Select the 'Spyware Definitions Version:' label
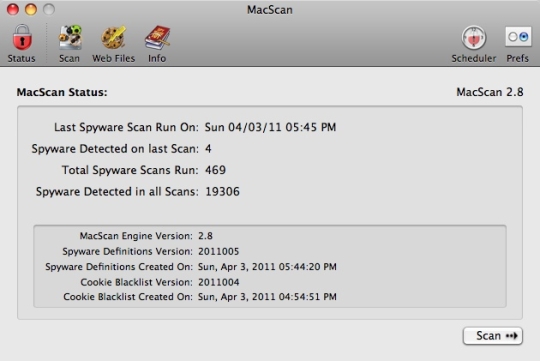The width and height of the screenshot is (540, 361). click(x=128, y=251)
